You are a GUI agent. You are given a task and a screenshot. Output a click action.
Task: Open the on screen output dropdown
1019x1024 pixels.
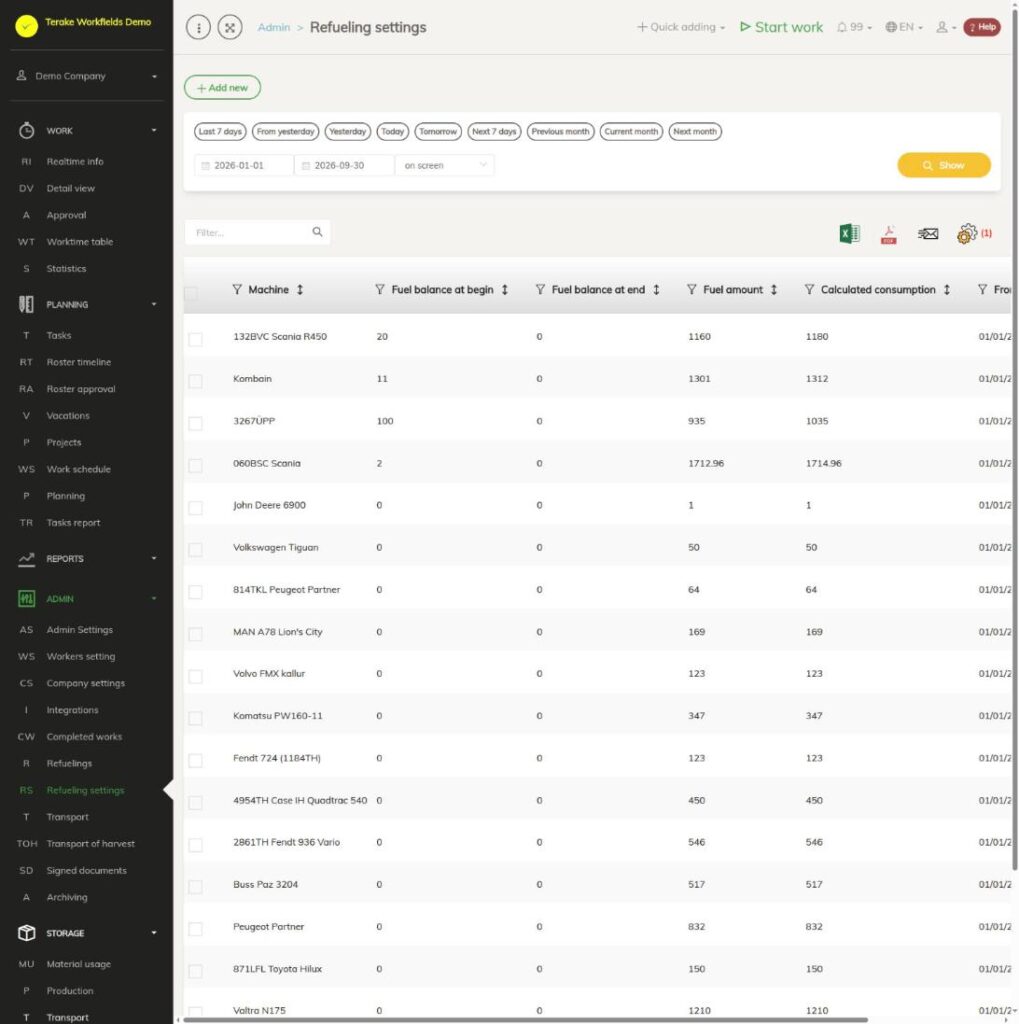coord(445,165)
